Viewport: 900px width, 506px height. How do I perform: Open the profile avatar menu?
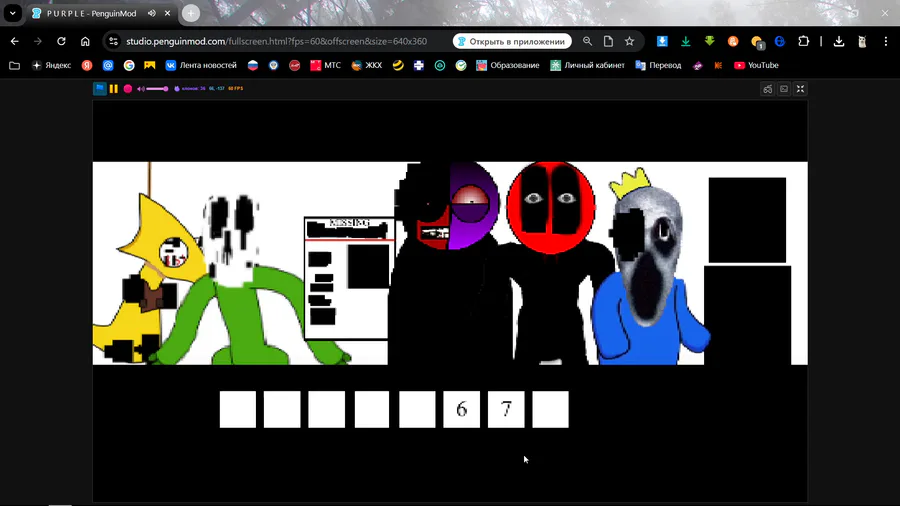click(x=862, y=41)
